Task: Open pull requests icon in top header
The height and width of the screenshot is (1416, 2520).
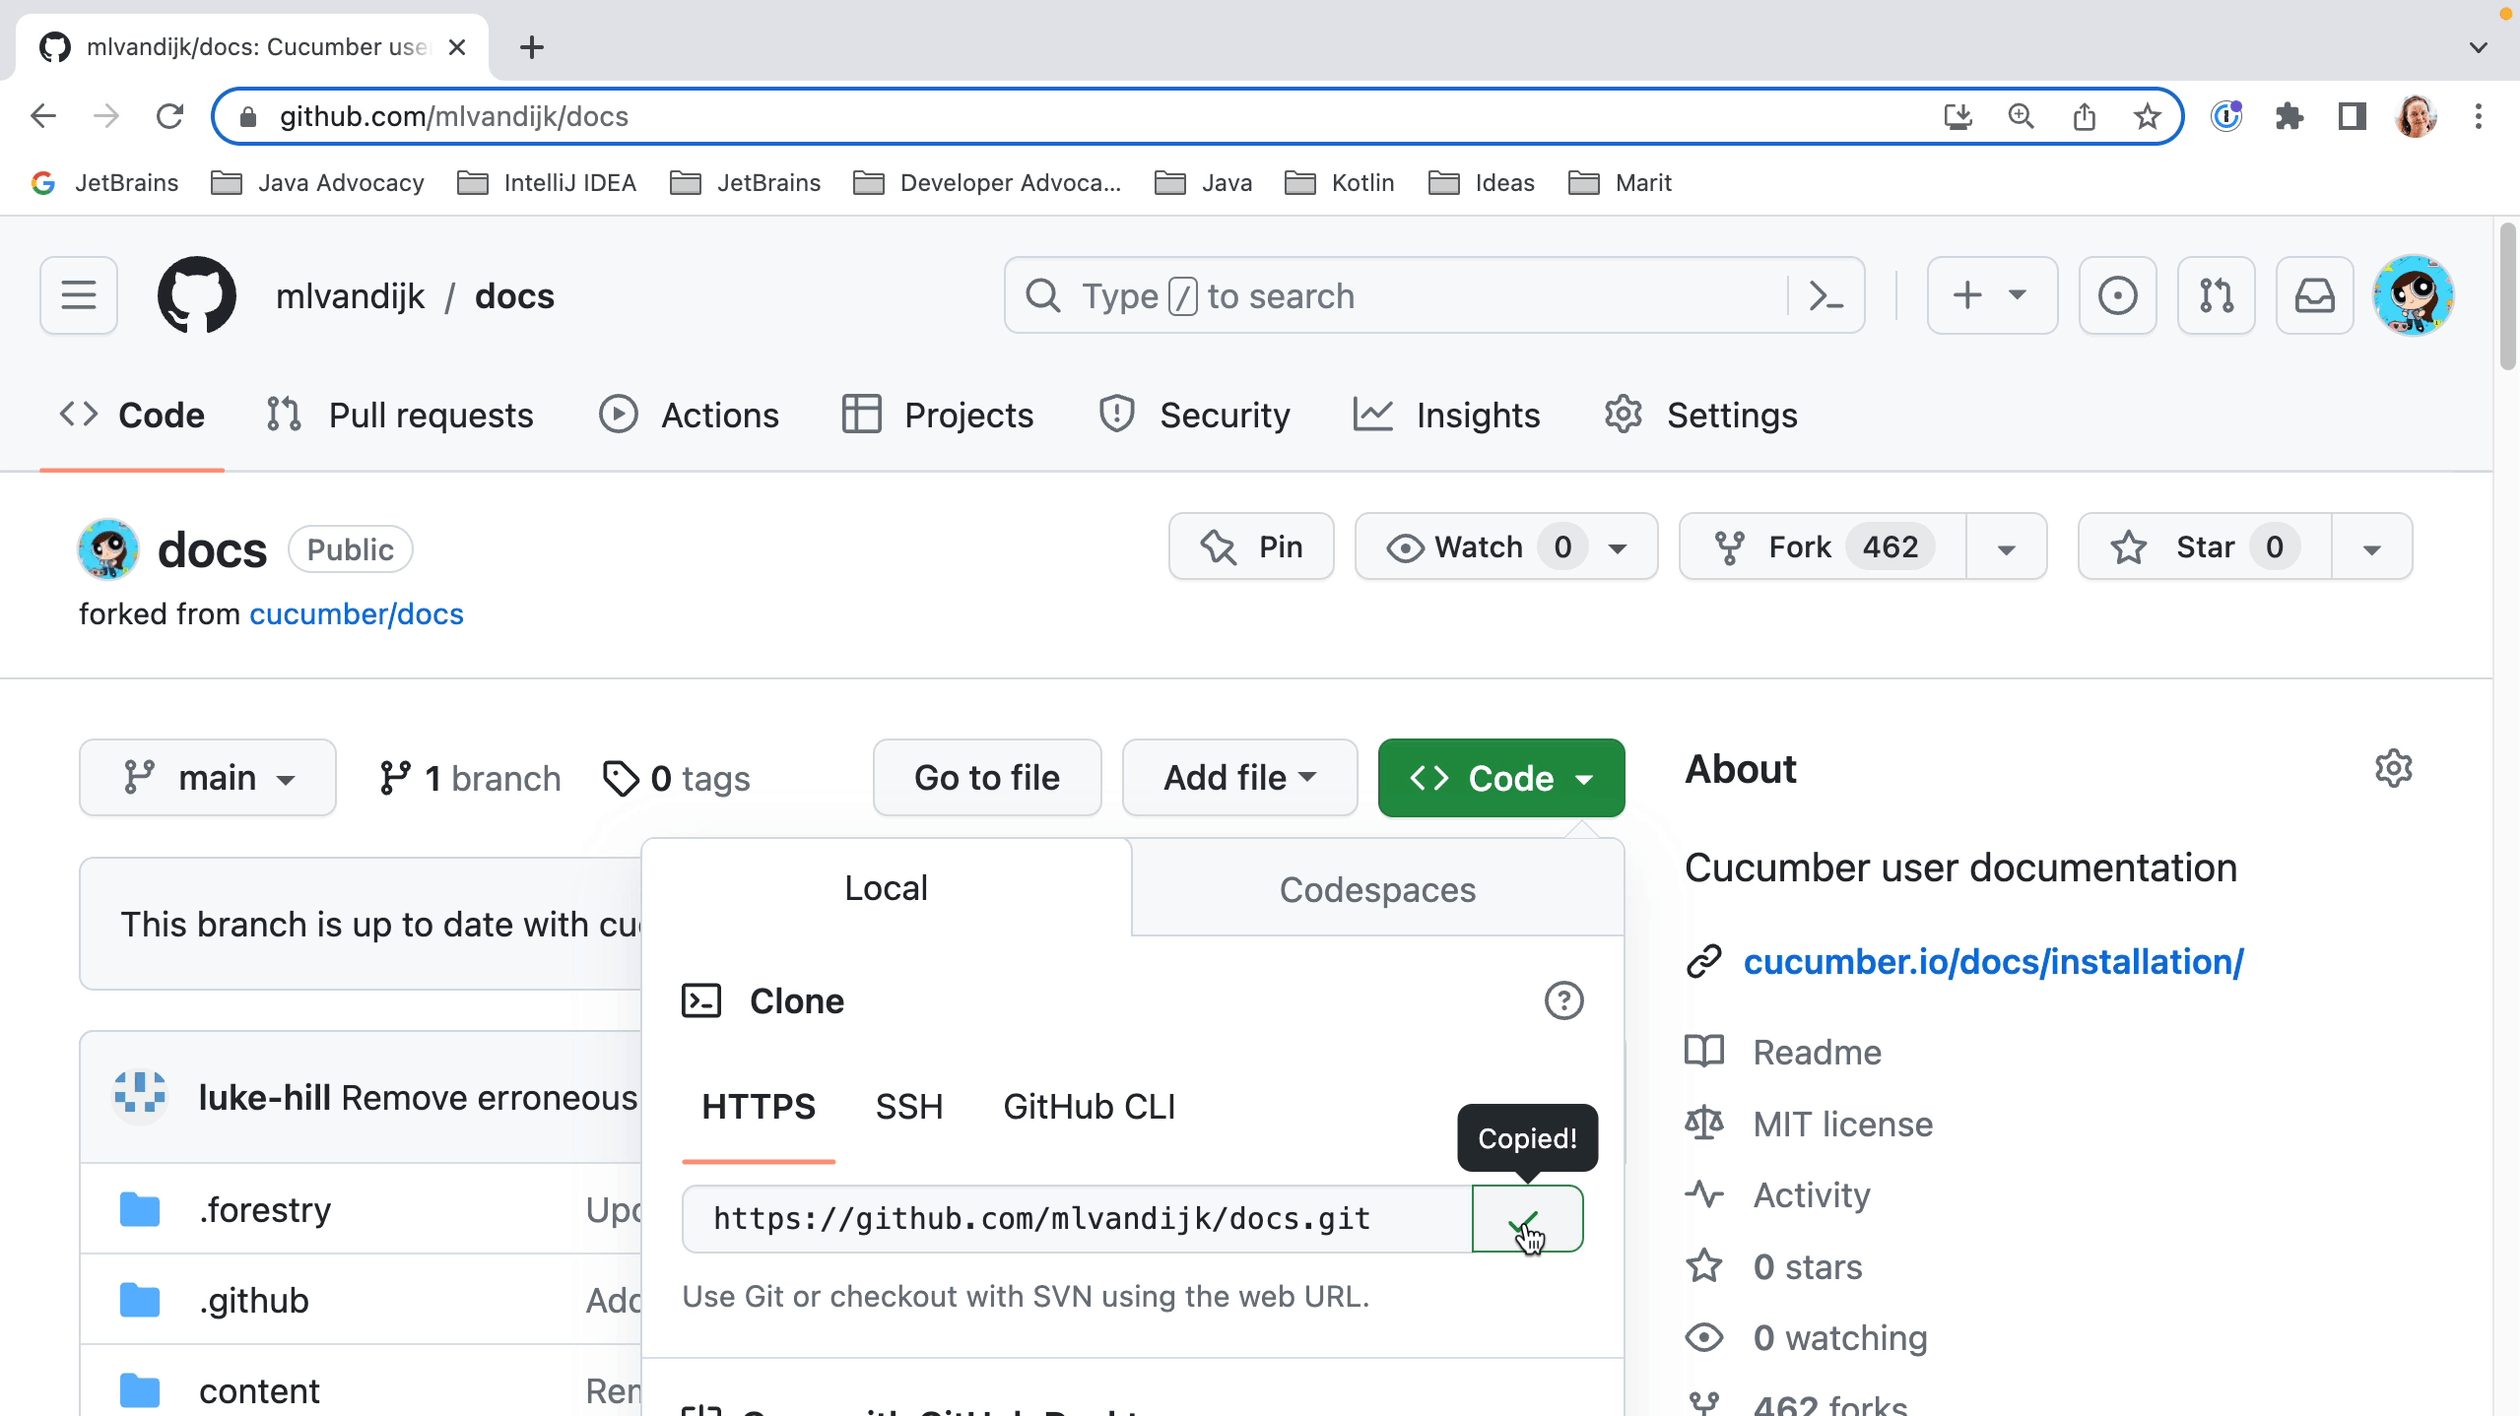Action: click(x=2216, y=296)
